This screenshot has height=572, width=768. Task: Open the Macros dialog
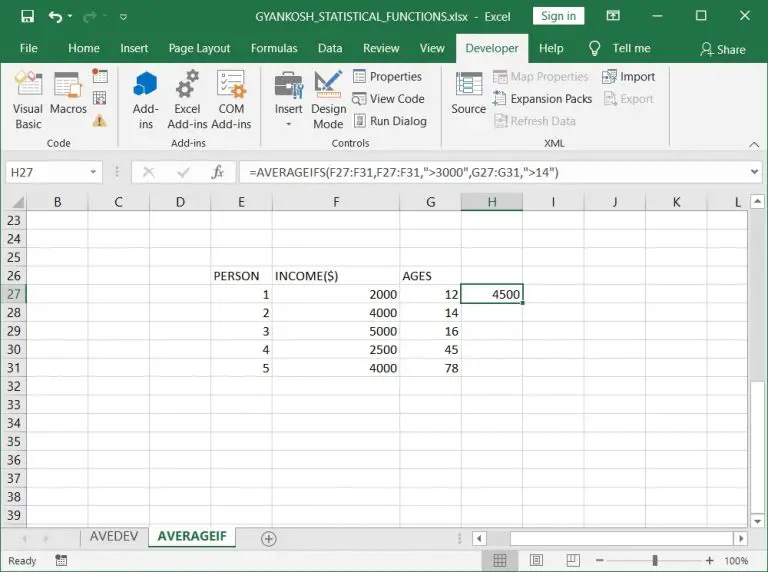pyautogui.click(x=68, y=93)
